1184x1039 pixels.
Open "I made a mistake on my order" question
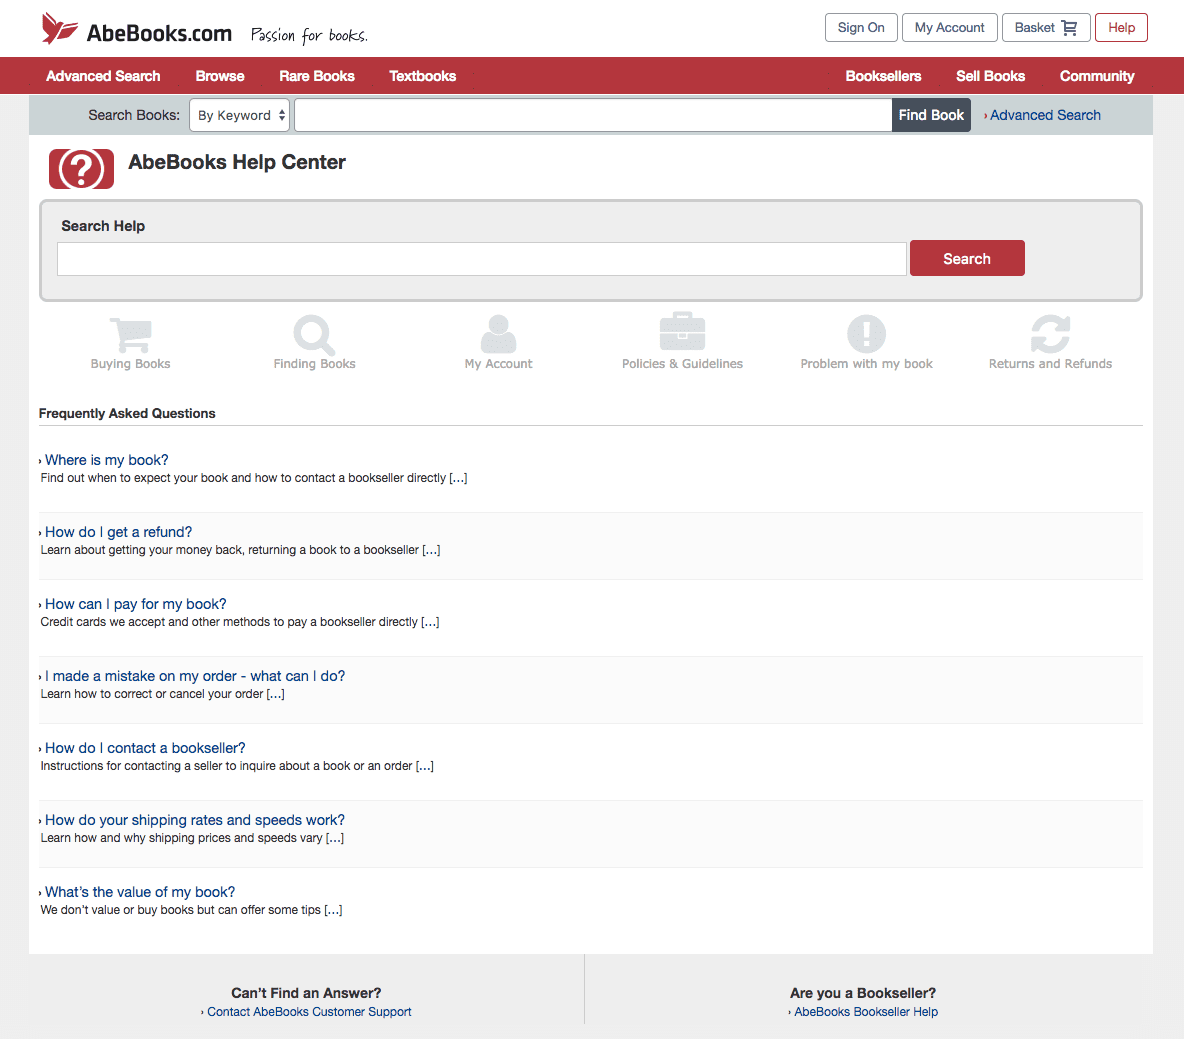click(195, 677)
